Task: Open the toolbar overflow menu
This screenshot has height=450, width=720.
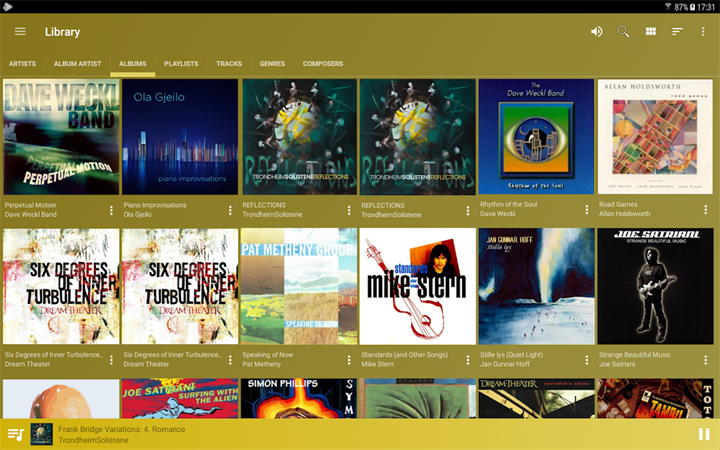Action: click(x=703, y=31)
